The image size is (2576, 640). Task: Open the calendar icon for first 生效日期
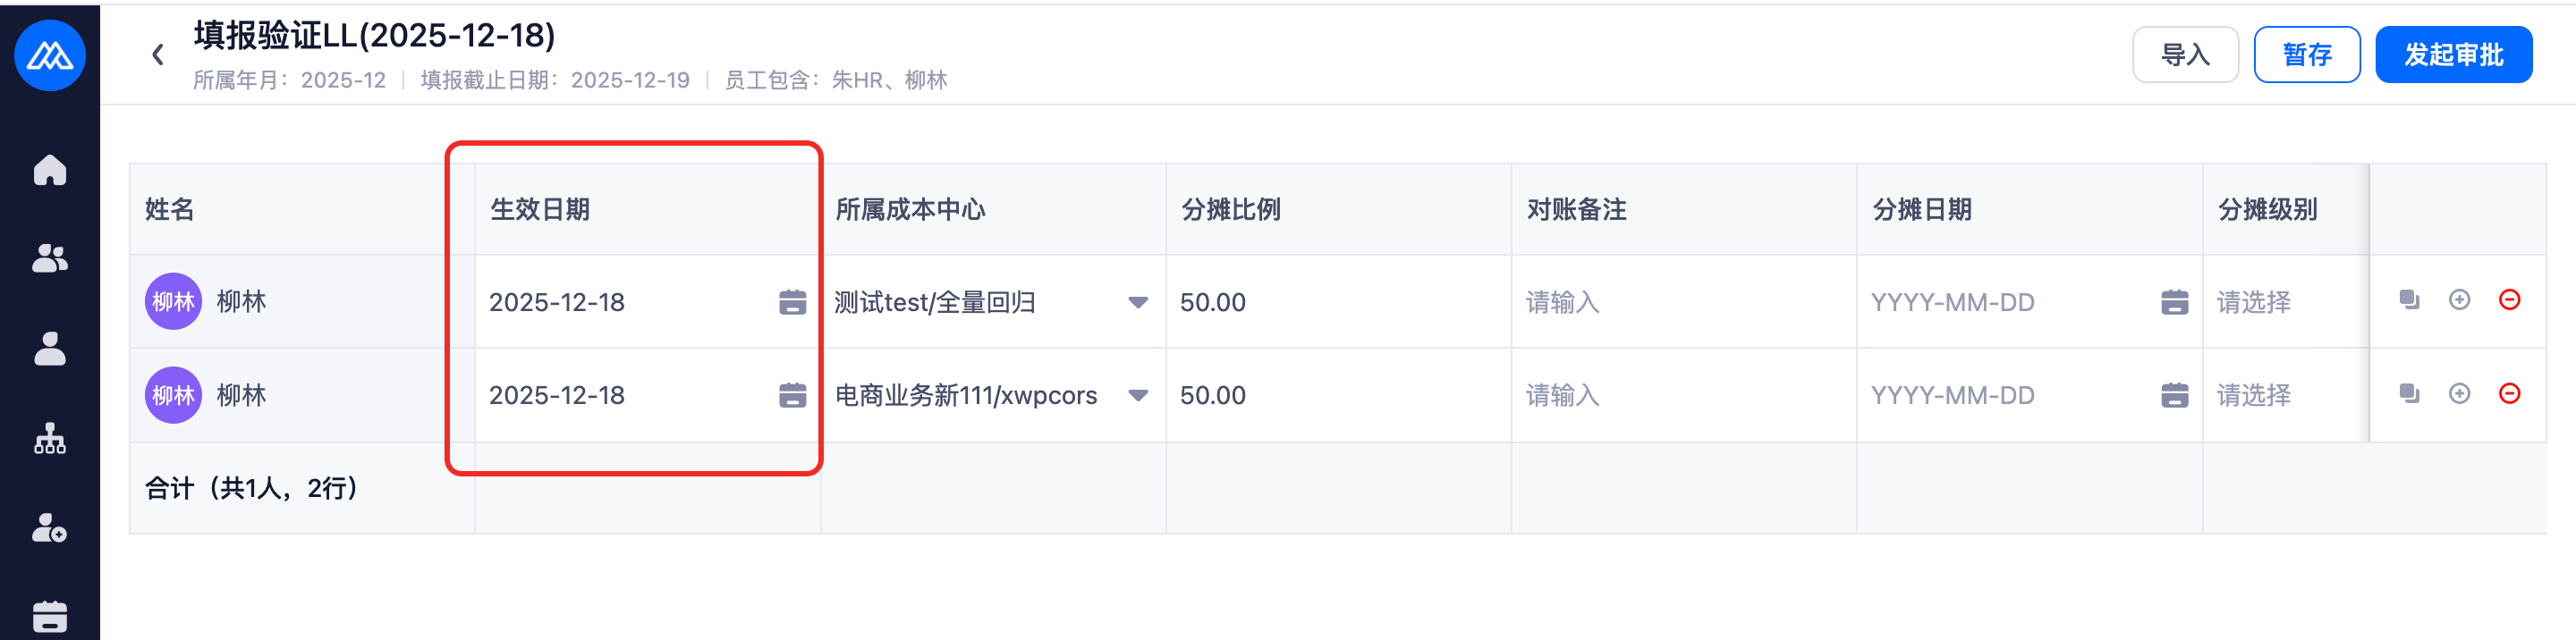792,302
